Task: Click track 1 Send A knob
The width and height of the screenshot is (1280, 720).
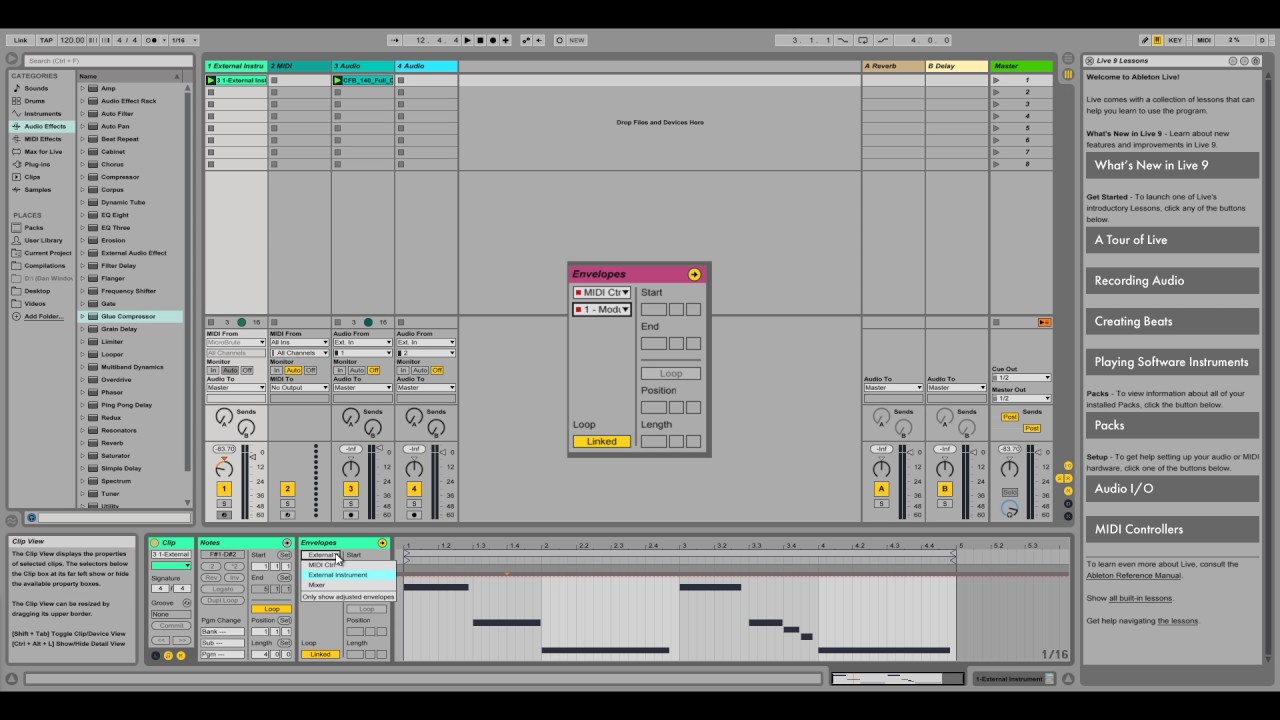Action: pos(224,416)
